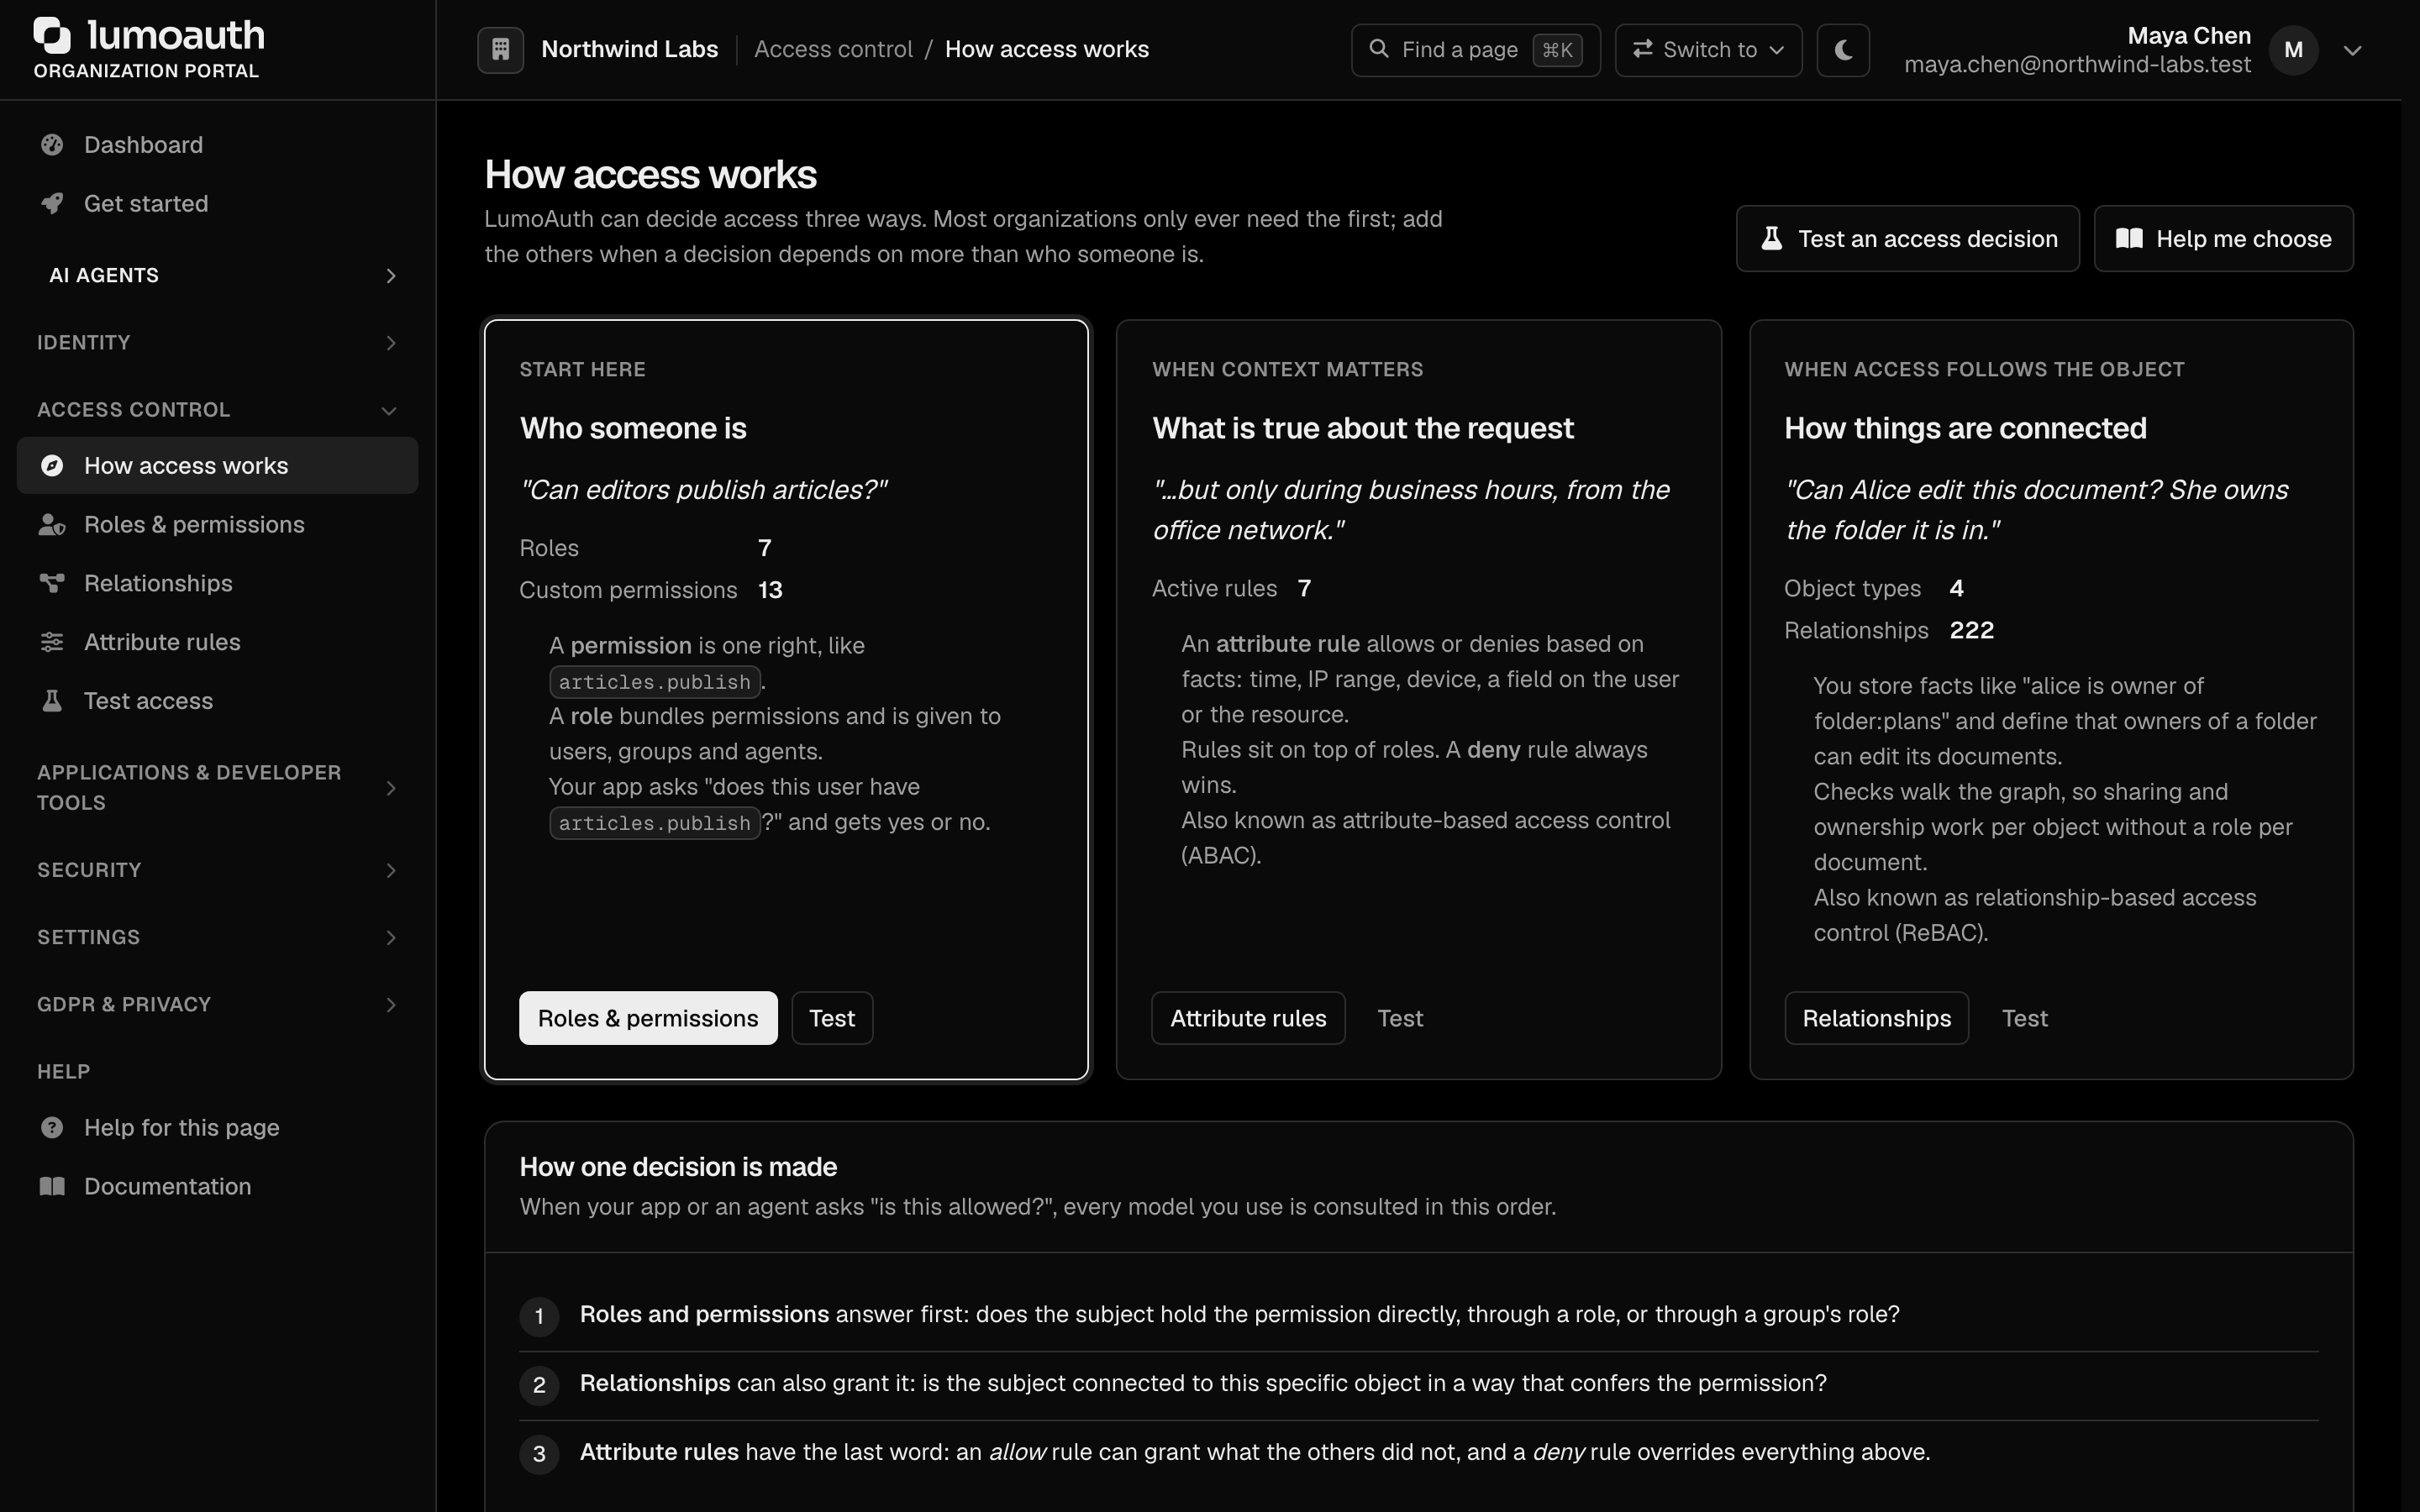Click the maya.chen@northwind-labs.test email text

click(x=2077, y=65)
